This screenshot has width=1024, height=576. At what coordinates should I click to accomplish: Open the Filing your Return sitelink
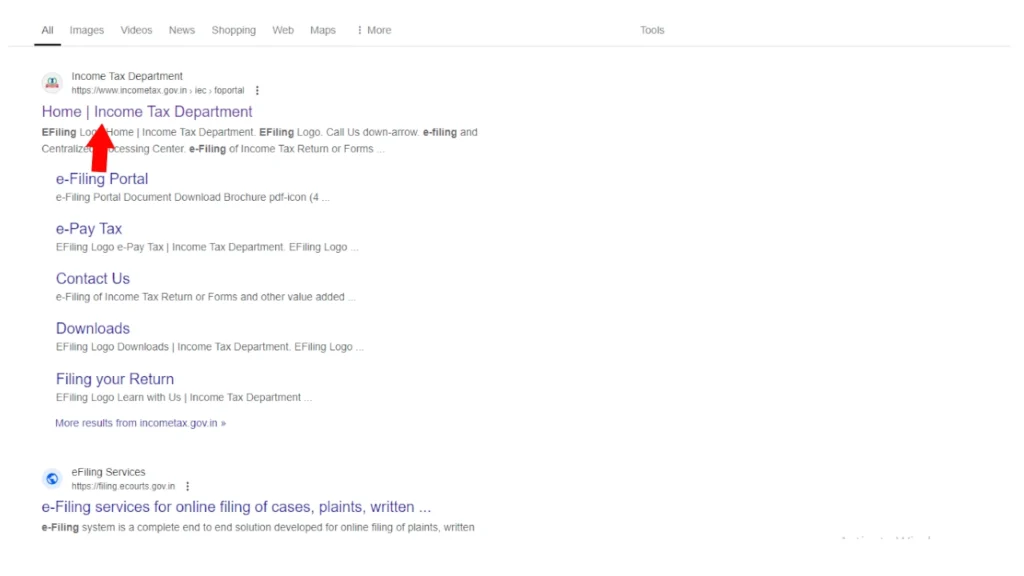tap(115, 379)
